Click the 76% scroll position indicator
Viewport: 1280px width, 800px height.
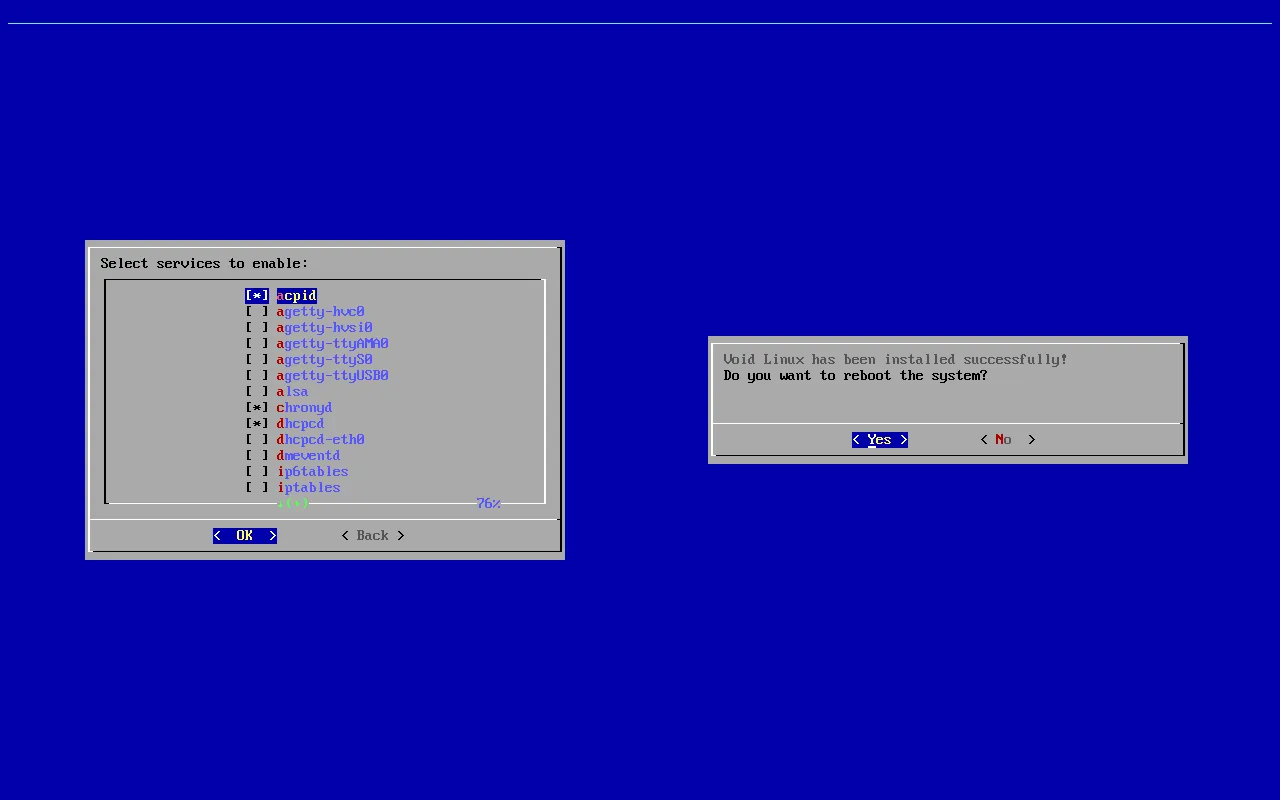click(489, 504)
